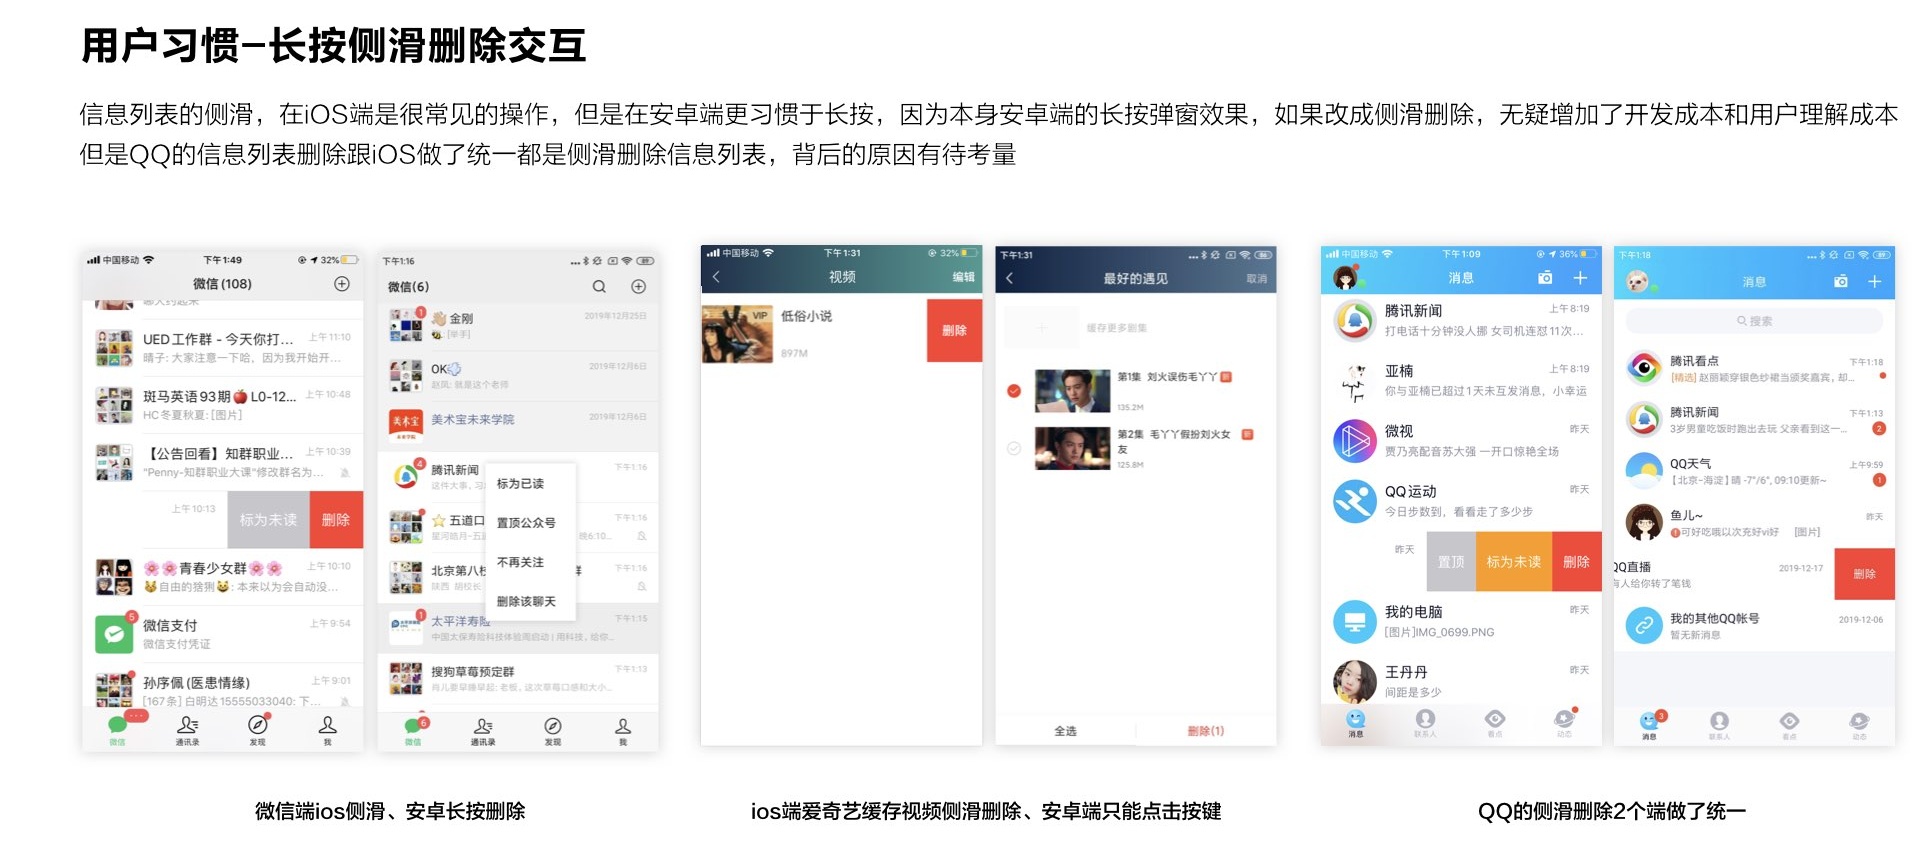This screenshot has height=844, width=1919.
Task: Tap 全选 at bottom of 最好的遇见
Action: pyautogui.click(x=1066, y=731)
